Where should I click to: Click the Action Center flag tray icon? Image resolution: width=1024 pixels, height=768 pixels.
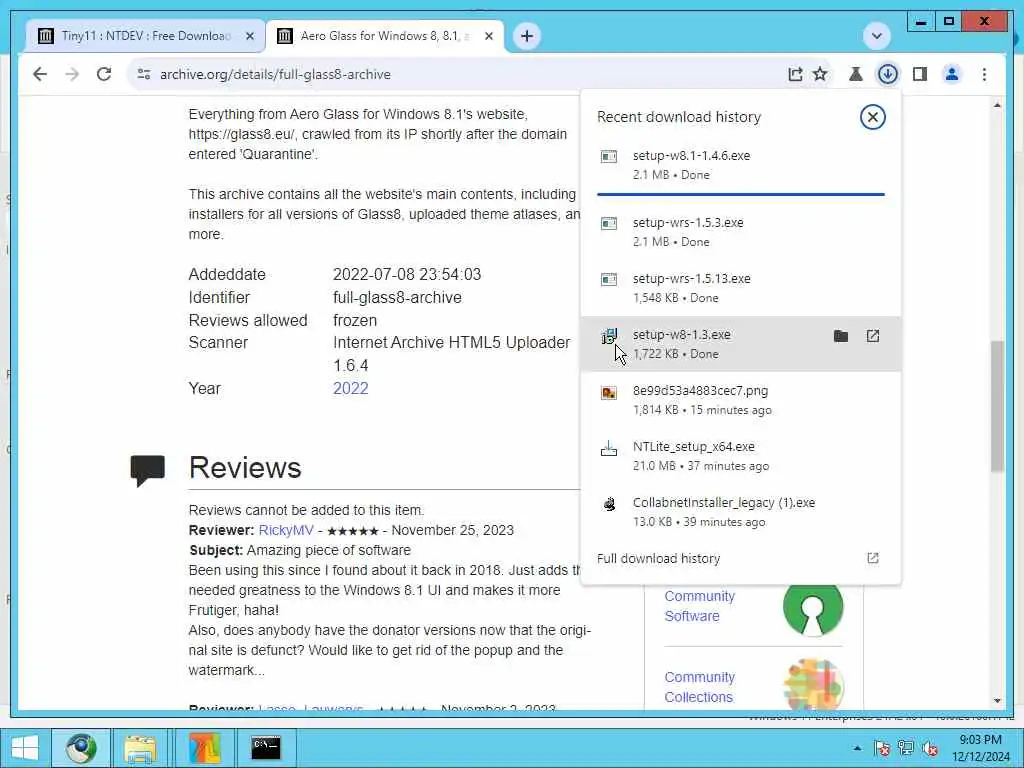click(x=882, y=748)
